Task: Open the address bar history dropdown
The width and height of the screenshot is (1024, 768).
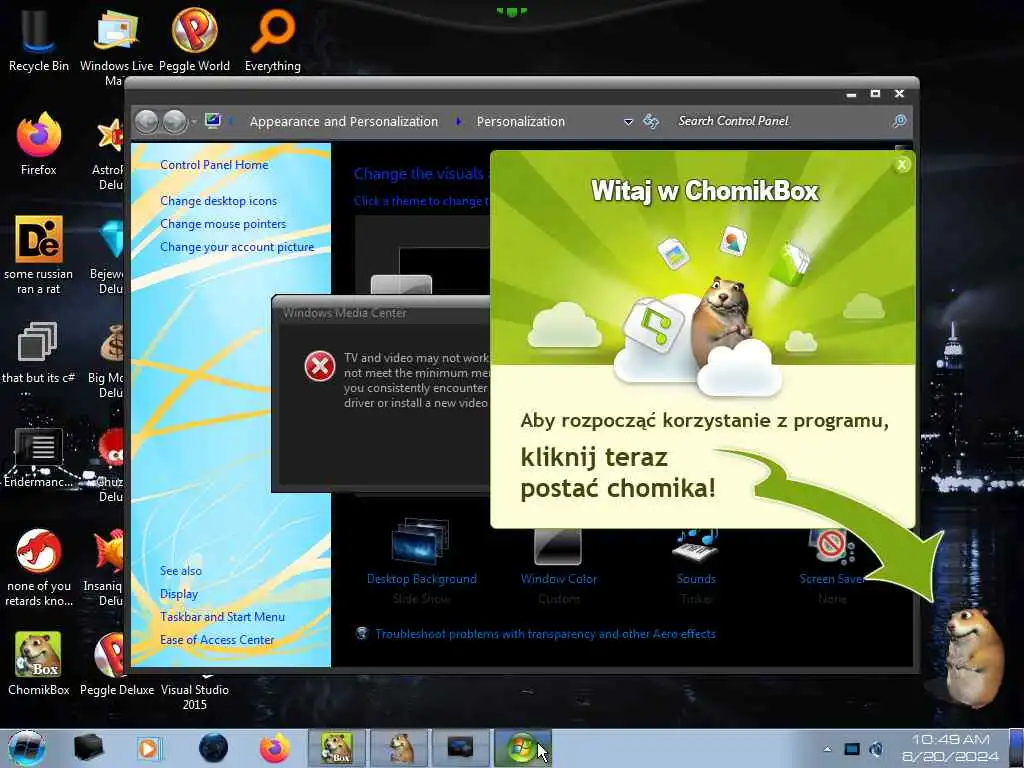Action: 628,122
